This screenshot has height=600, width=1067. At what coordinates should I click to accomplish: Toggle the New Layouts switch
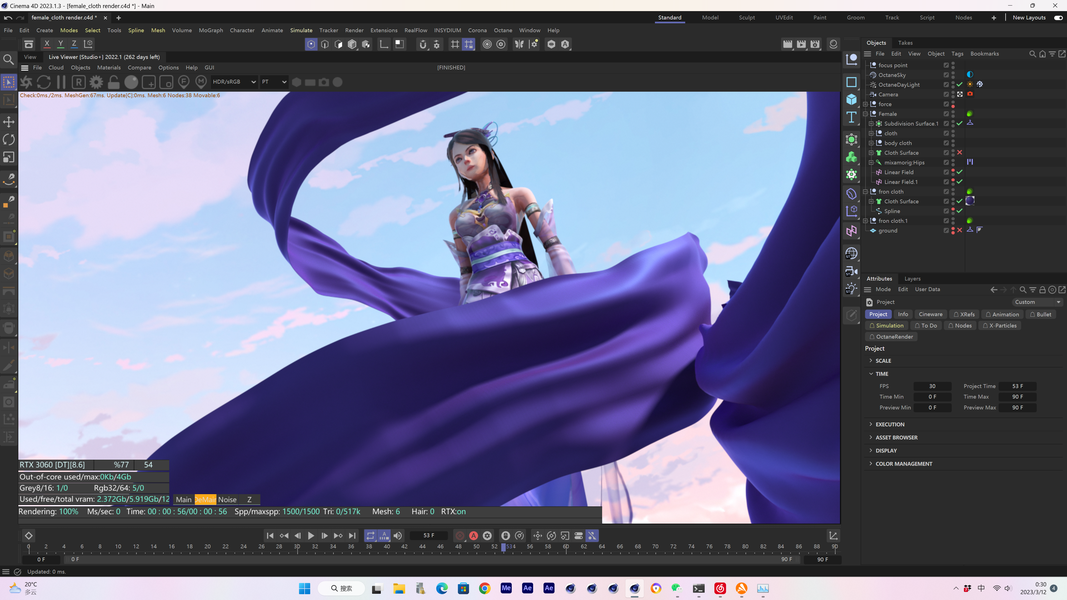coord(1058,18)
